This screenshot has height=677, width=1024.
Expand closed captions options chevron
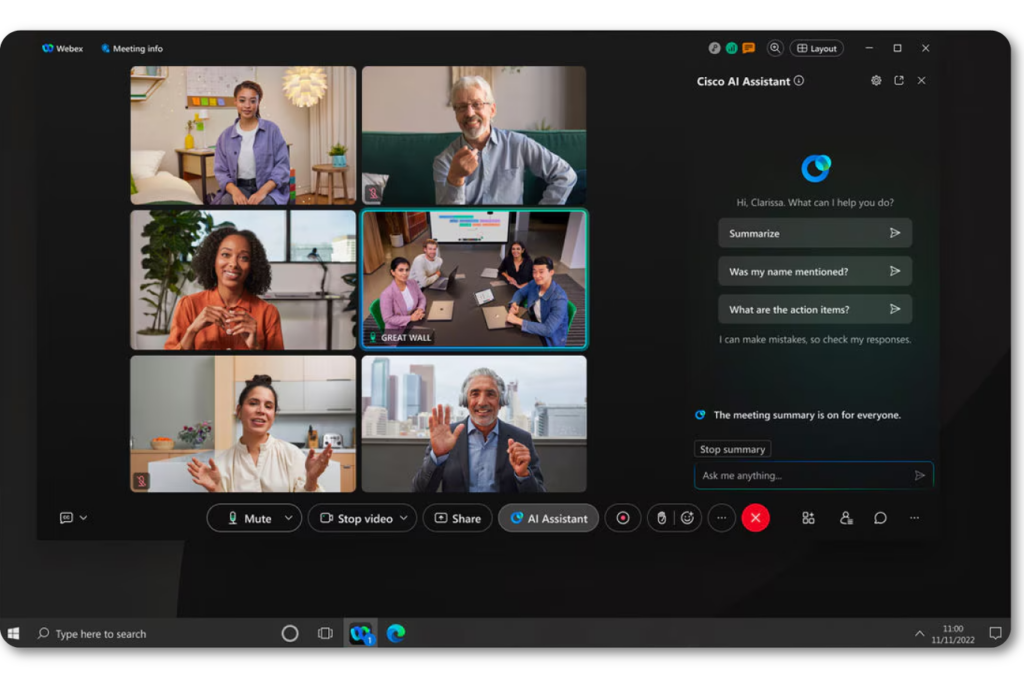click(84, 518)
